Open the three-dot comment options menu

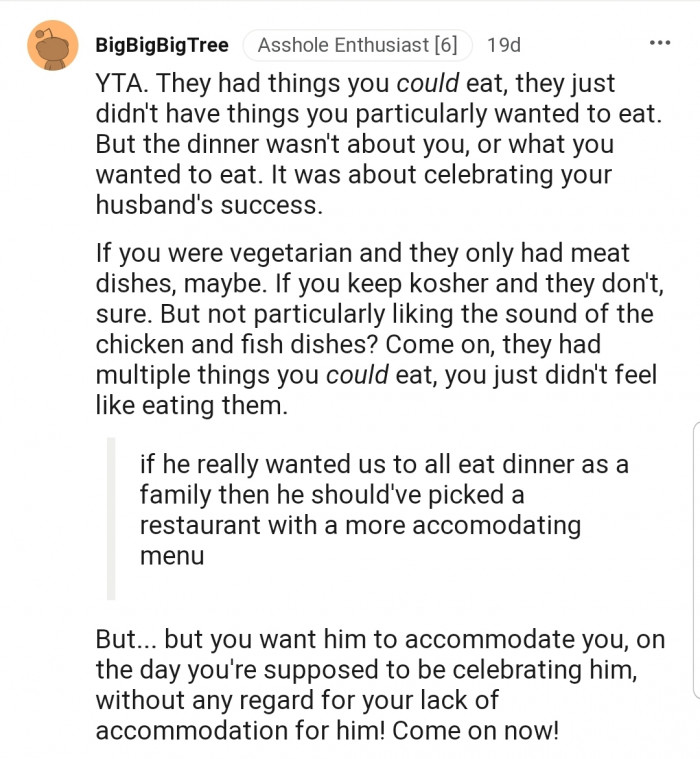click(x=660, y=43)
